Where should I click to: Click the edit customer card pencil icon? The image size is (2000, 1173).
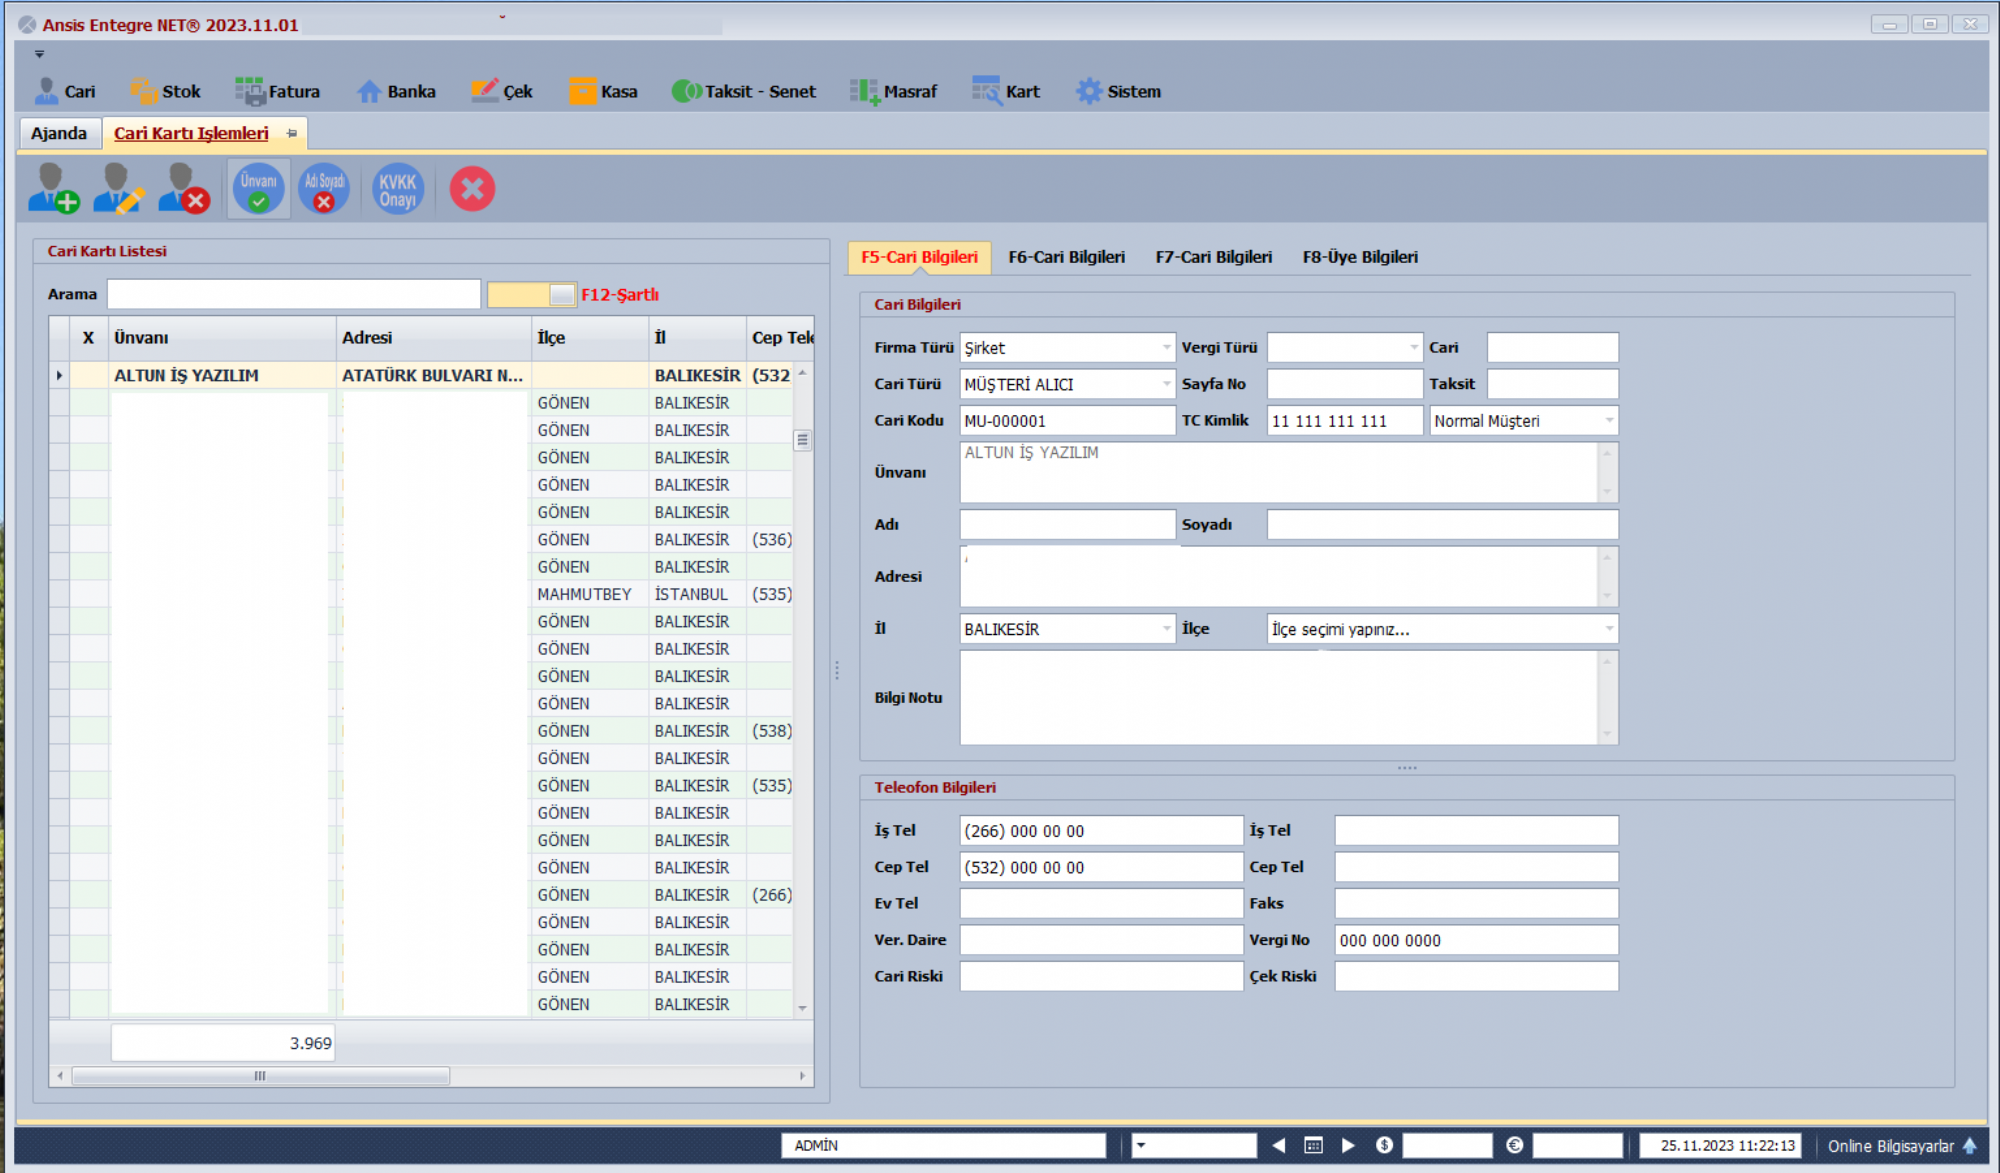pyautogui.click(x=119, y=188)
